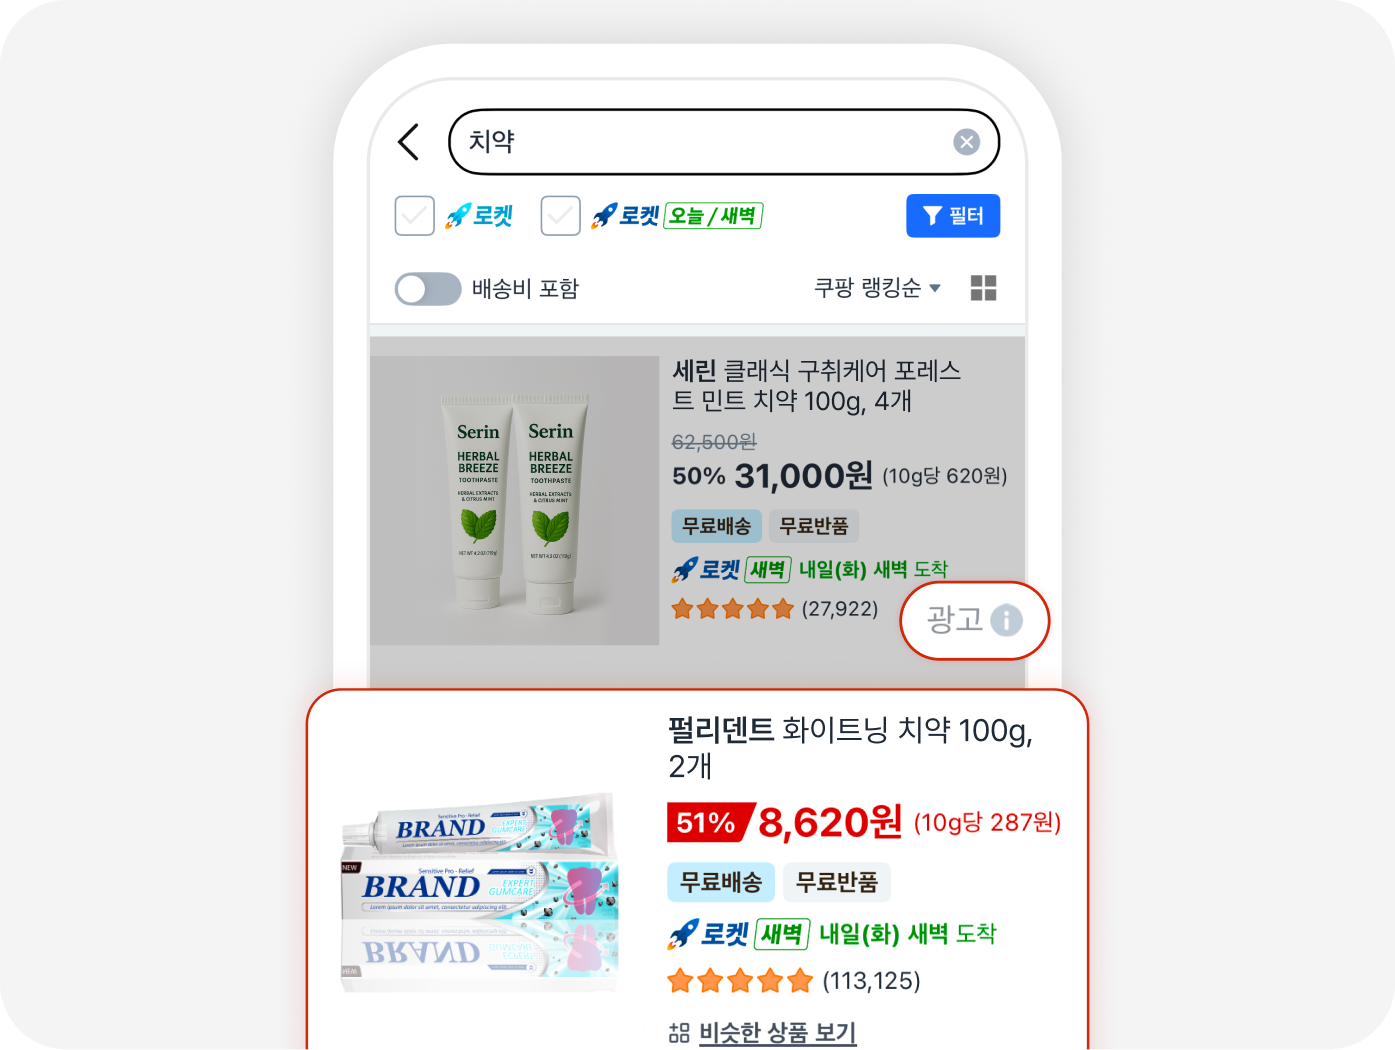1395x1050 pixels.
Task: Clear the search field with the X icon
Action: pos(966,142)
